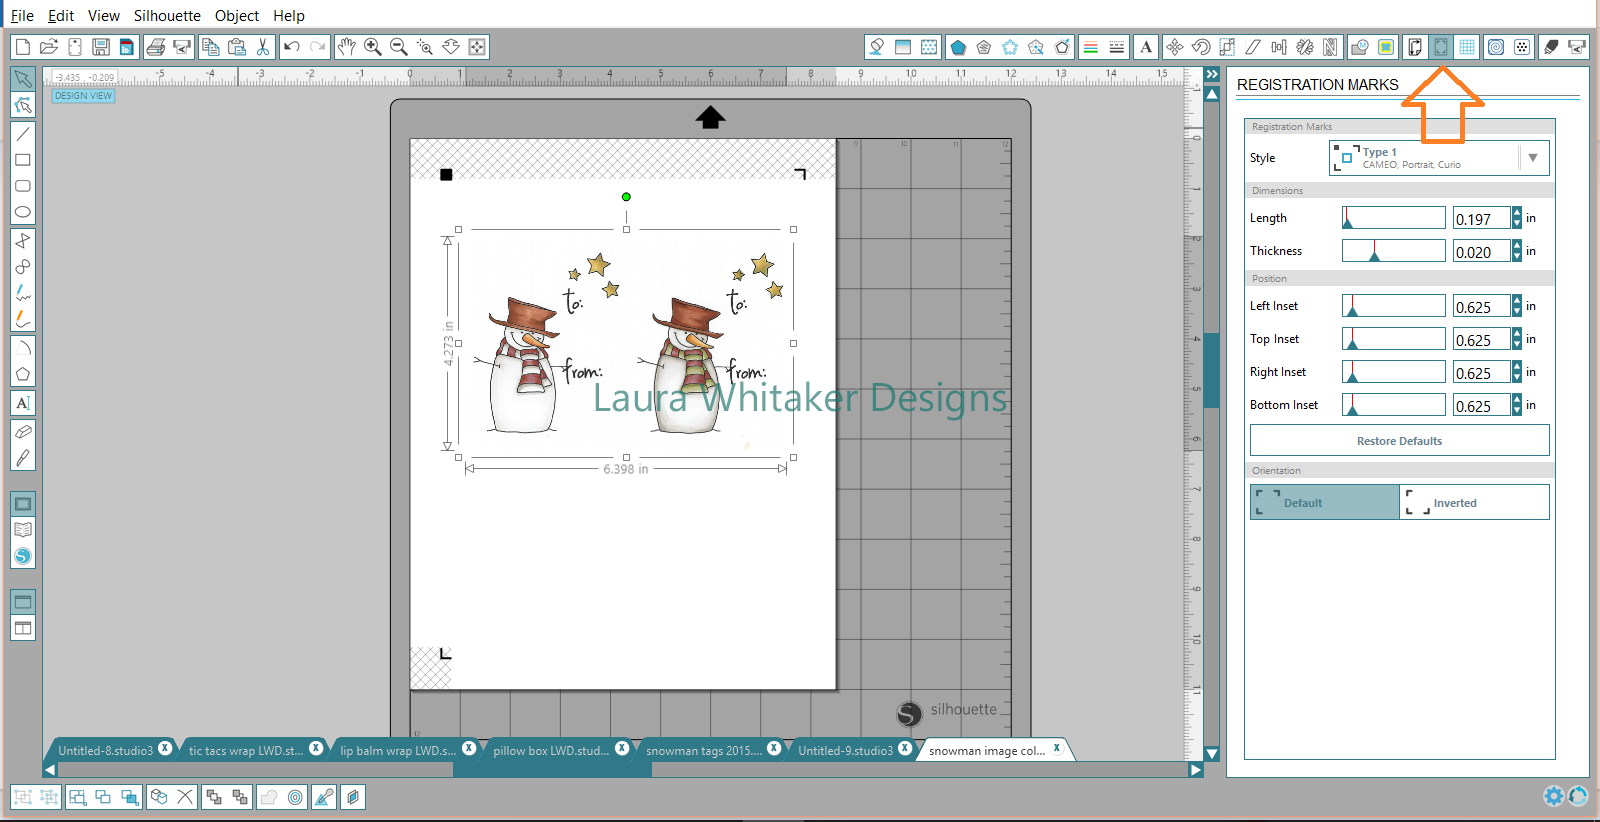The image size is (1600, 822).
Task: Undo the last action
Action: pos(292,47)
